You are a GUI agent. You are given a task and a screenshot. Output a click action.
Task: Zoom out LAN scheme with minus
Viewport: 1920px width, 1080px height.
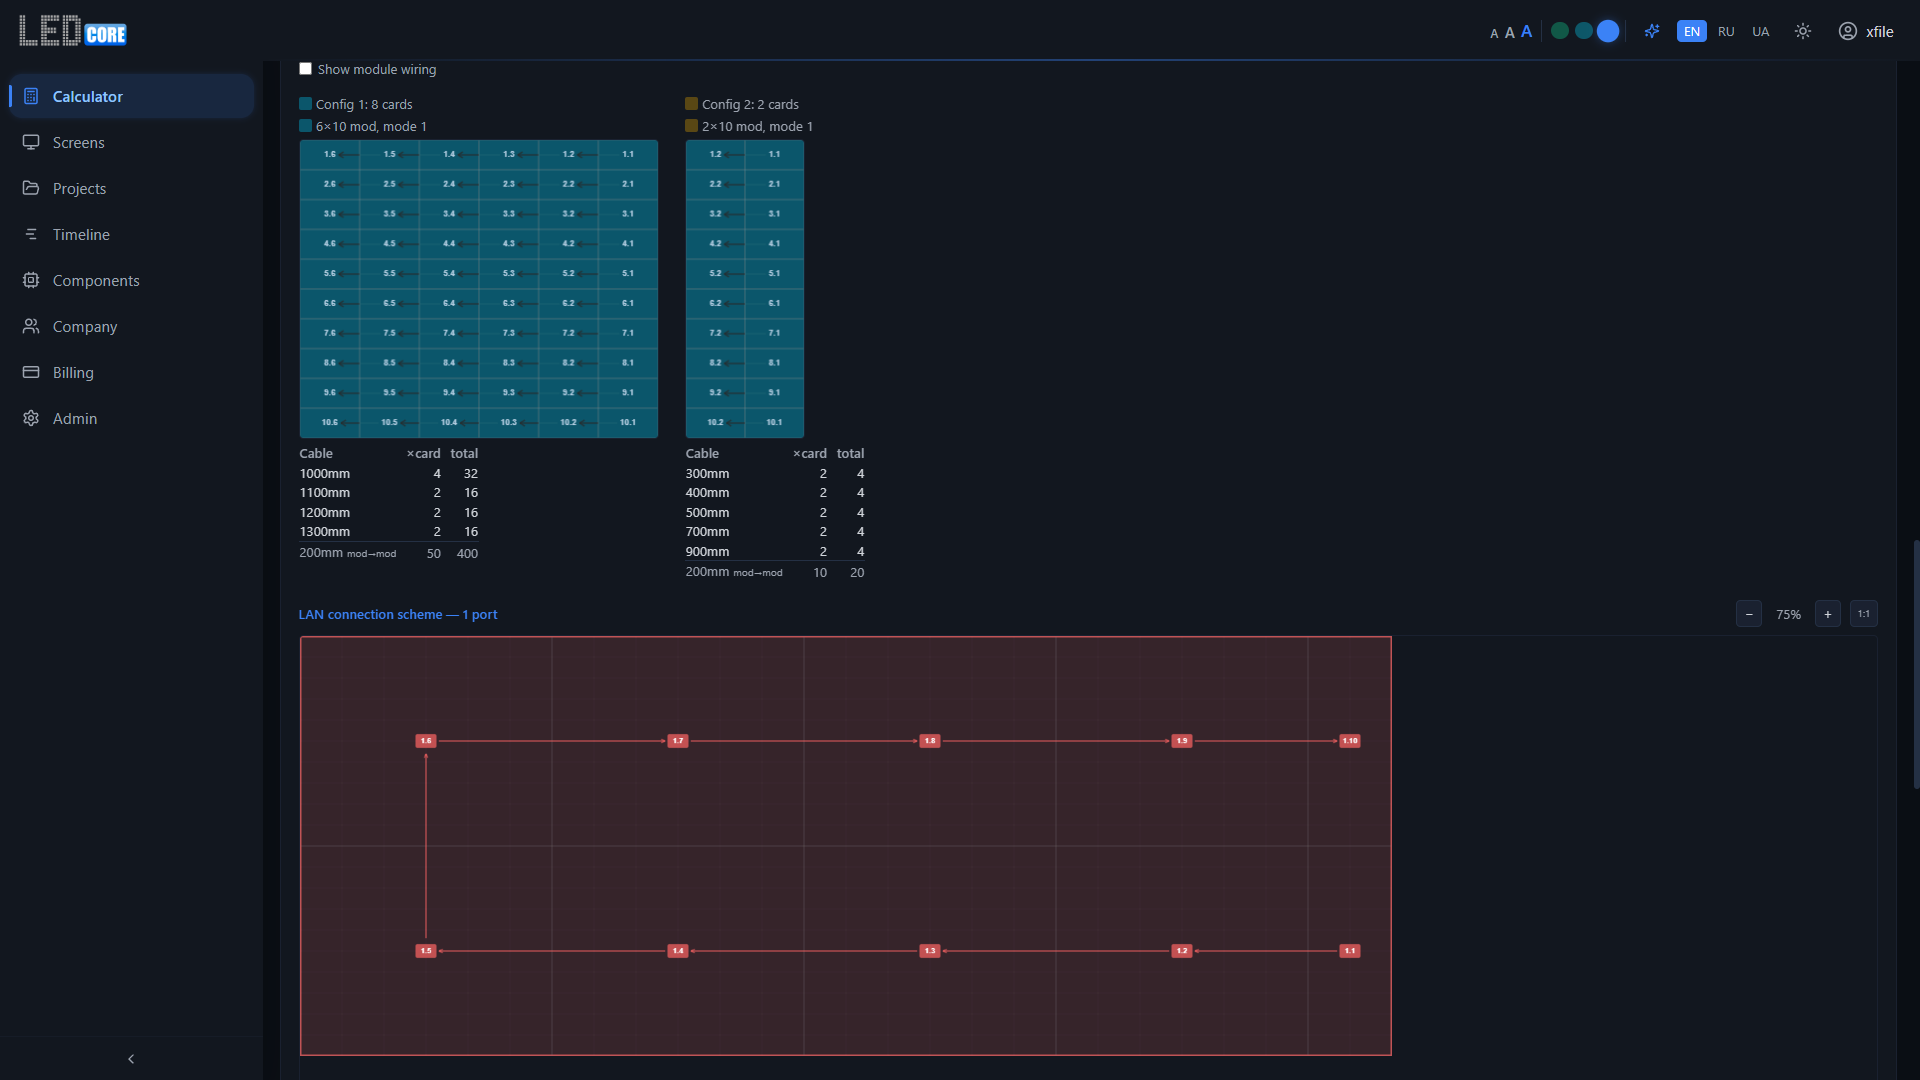click(x=1749, y=614)
